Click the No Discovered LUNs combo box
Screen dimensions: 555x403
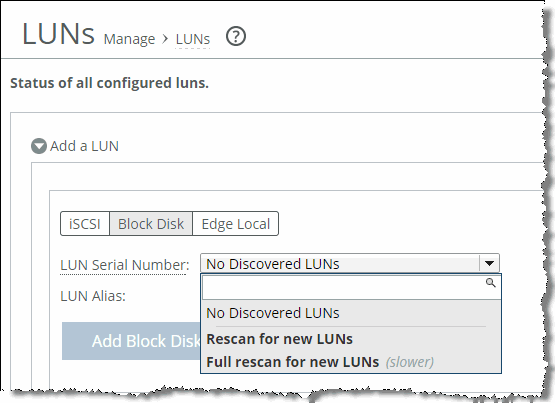(350, 263)
